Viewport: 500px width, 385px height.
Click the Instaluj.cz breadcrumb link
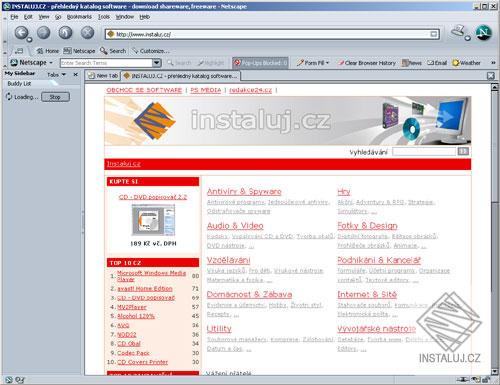pos(124,164)
